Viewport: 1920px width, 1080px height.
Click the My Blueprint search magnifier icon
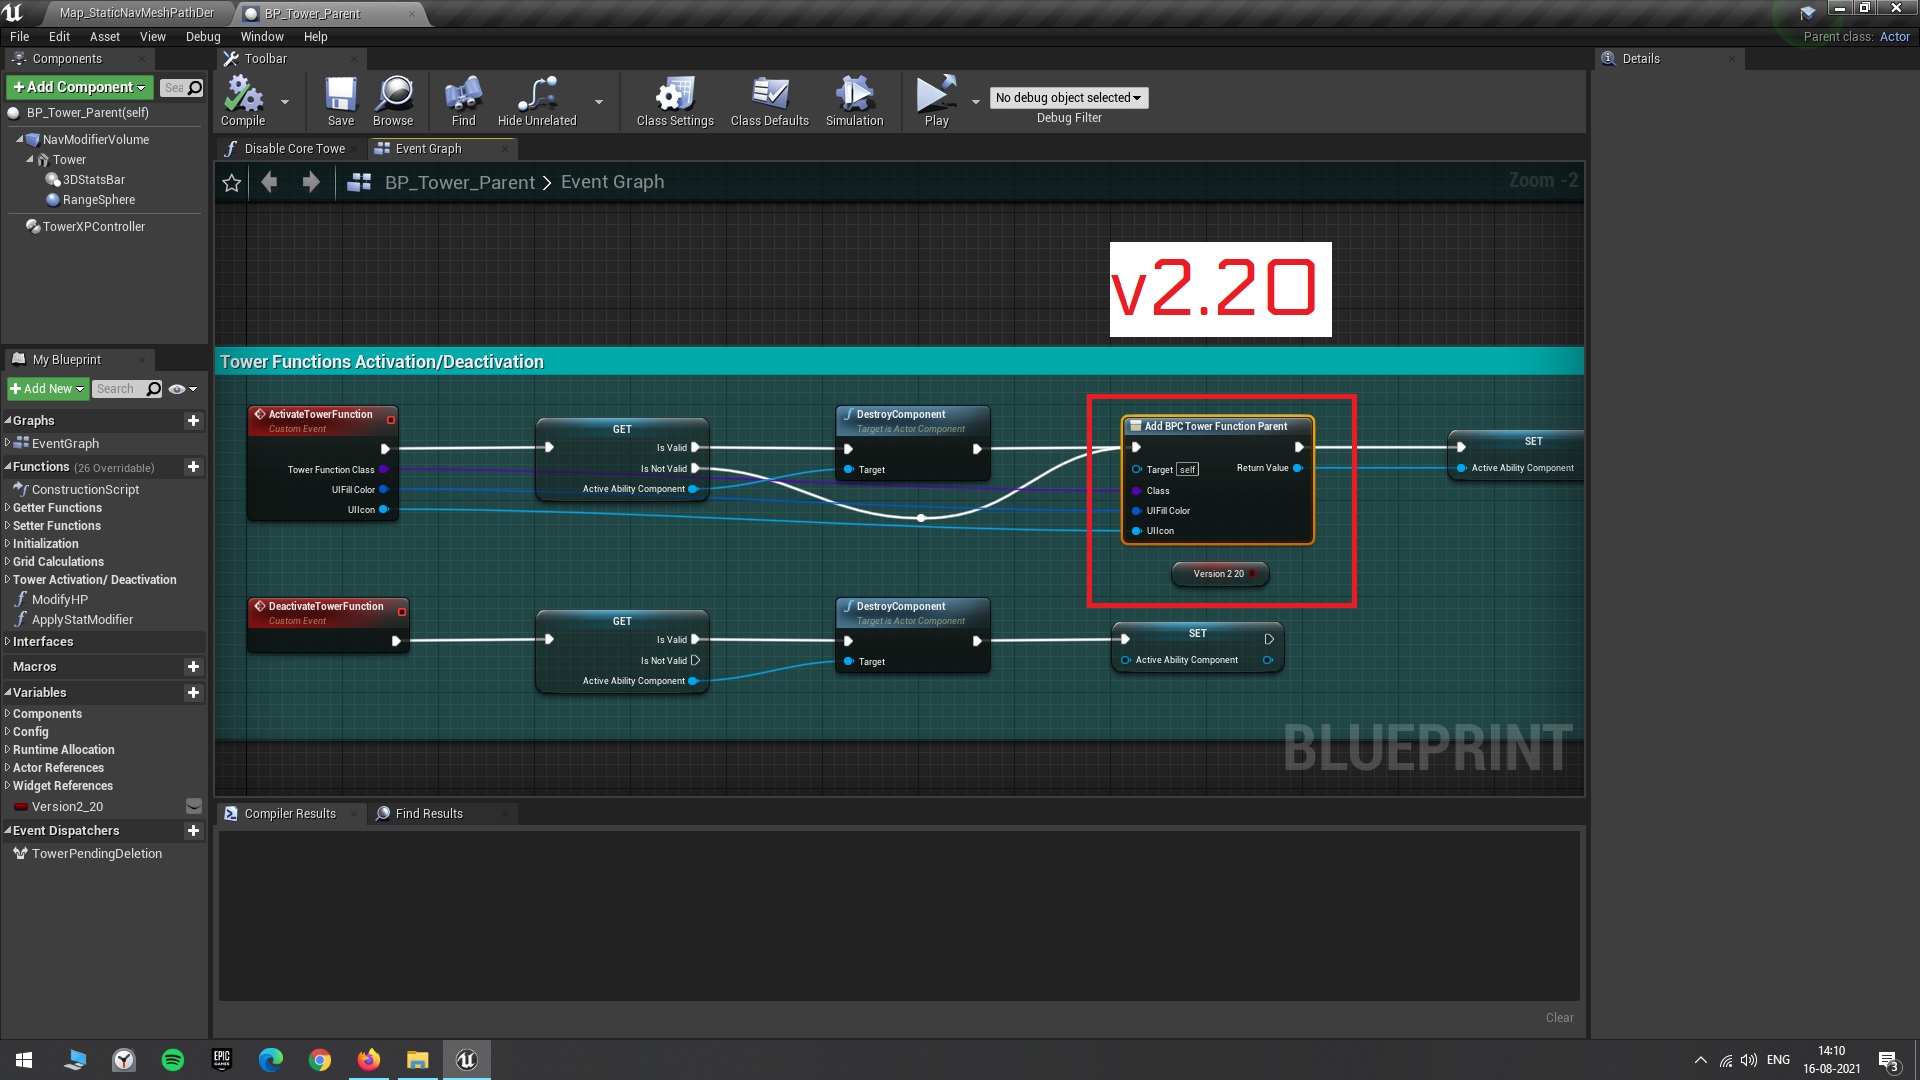tap(153, 389)
